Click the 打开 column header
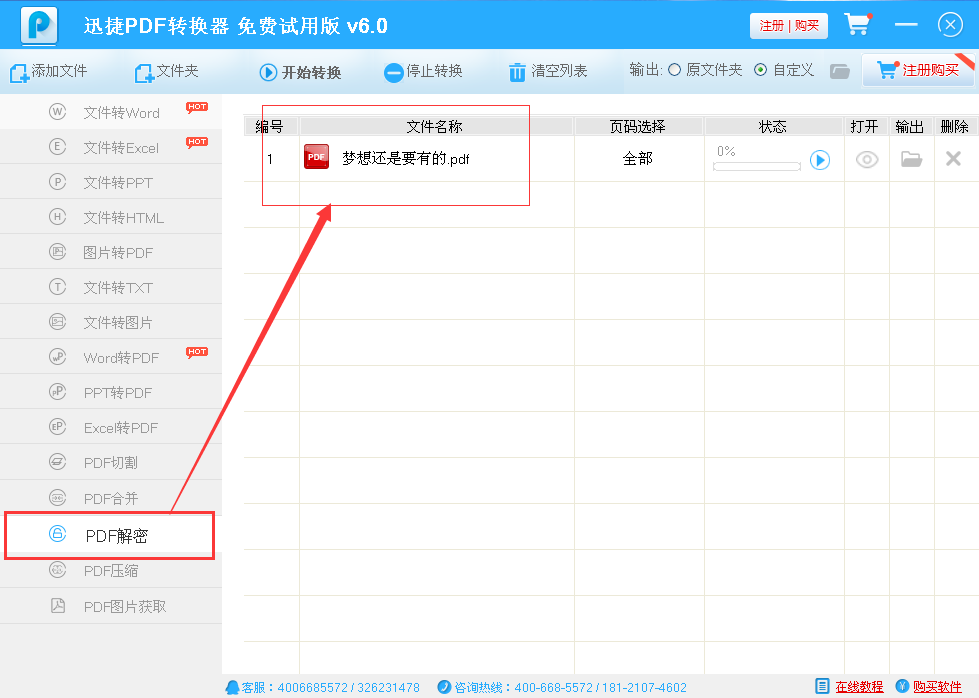The height and width of the screenshot is (698, 979). (x=865, y=126)
